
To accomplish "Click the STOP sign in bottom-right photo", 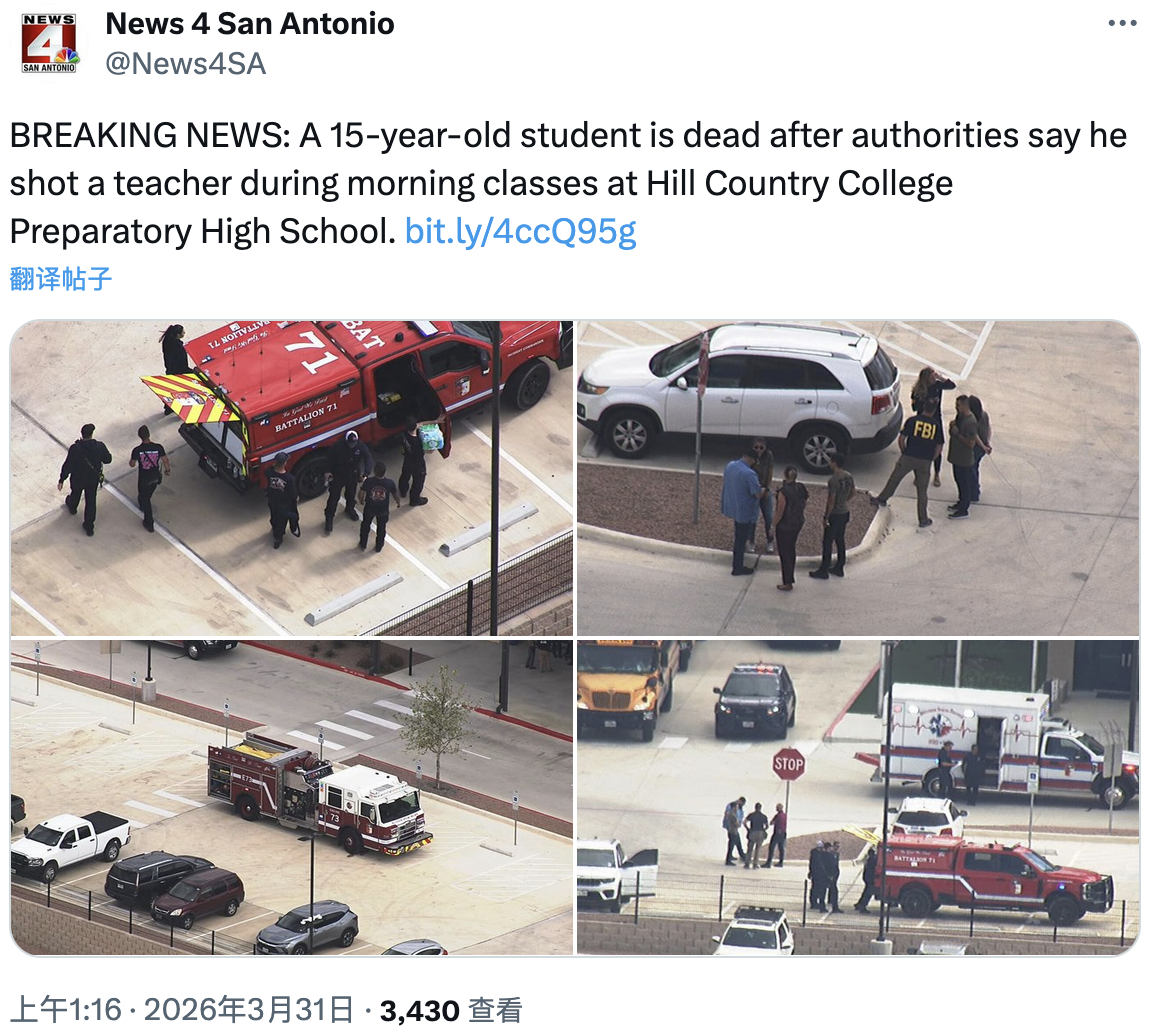I will 788,765.
